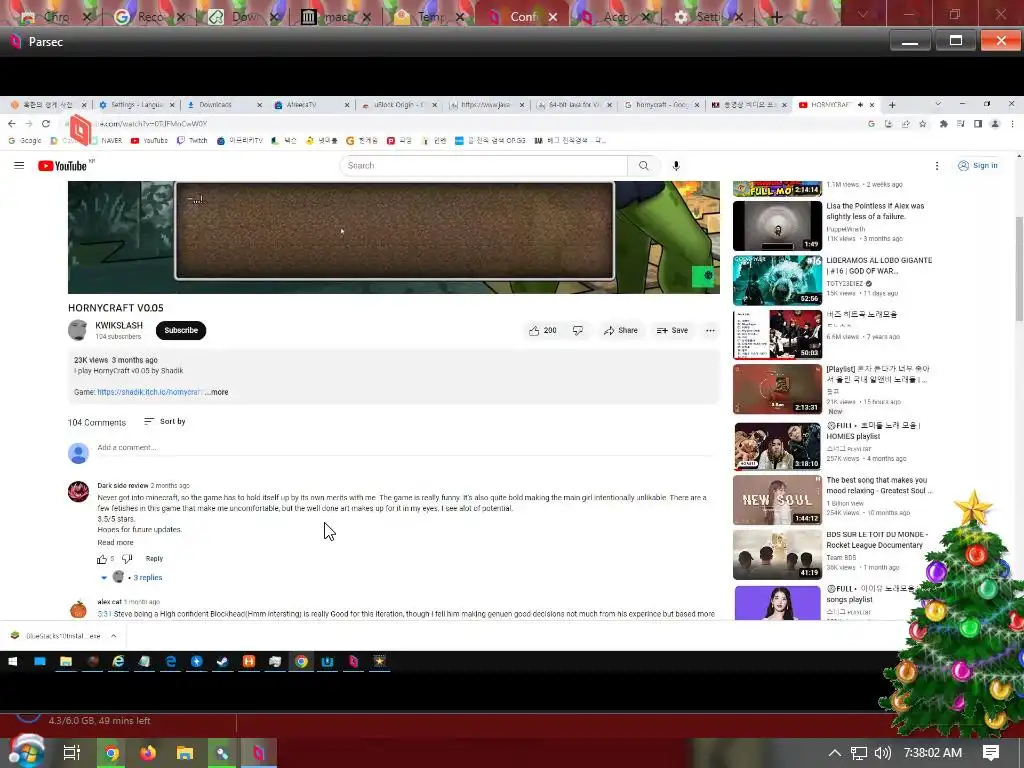The width and height of the screenshot is (1024, 768).
Task: Start voice search with the microphone icon
Action: click(676, 166)
